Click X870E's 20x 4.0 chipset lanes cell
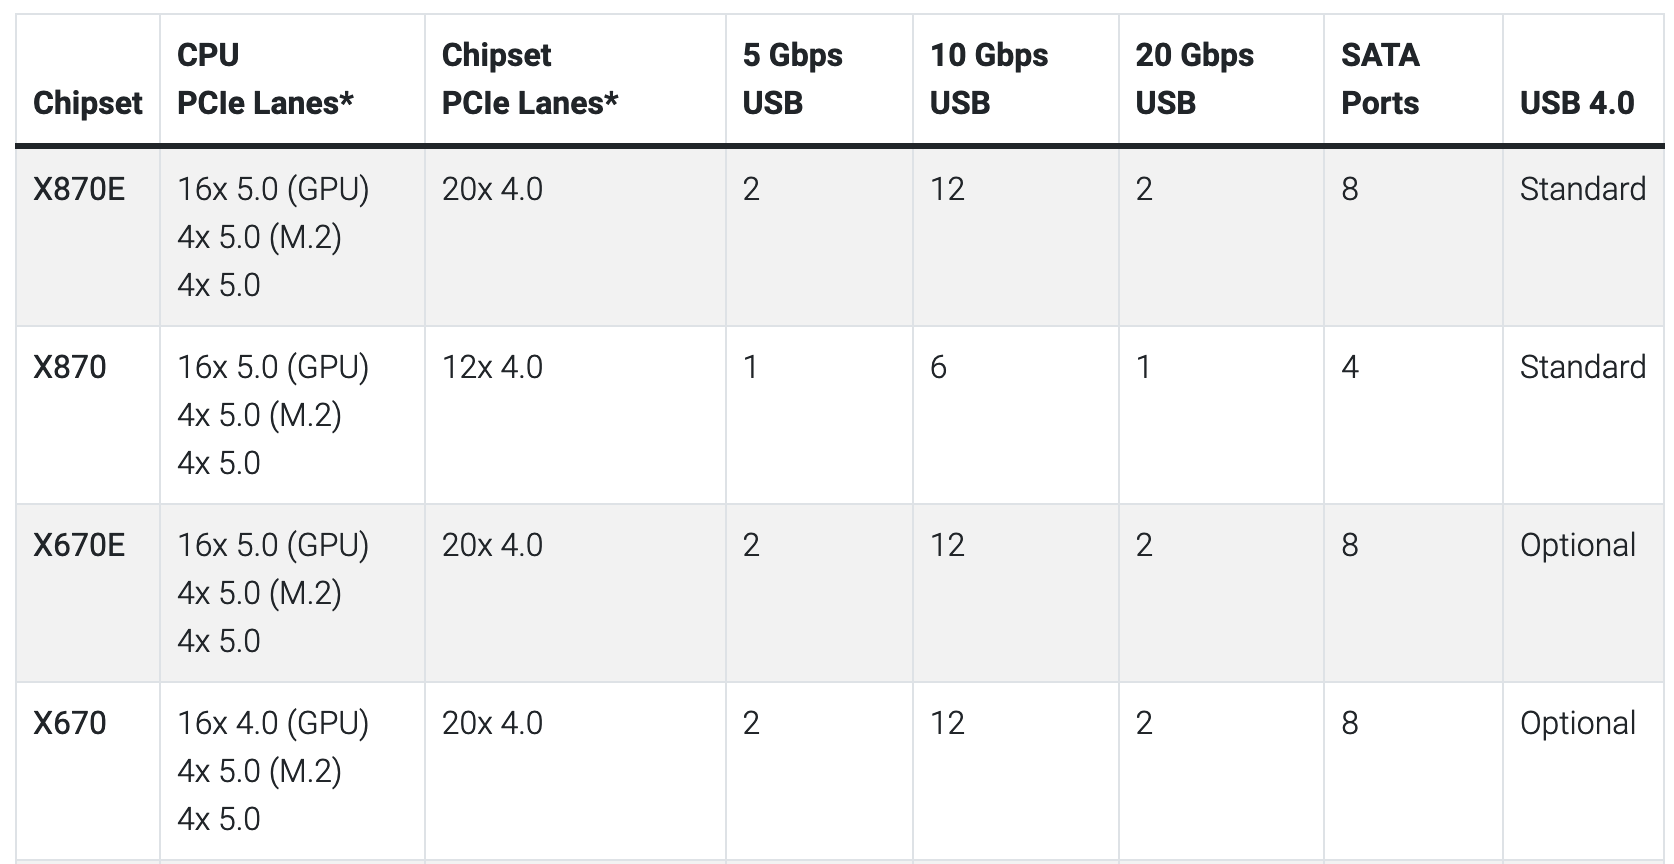This screenshot has width=1674, height=864. pos(492,189)
